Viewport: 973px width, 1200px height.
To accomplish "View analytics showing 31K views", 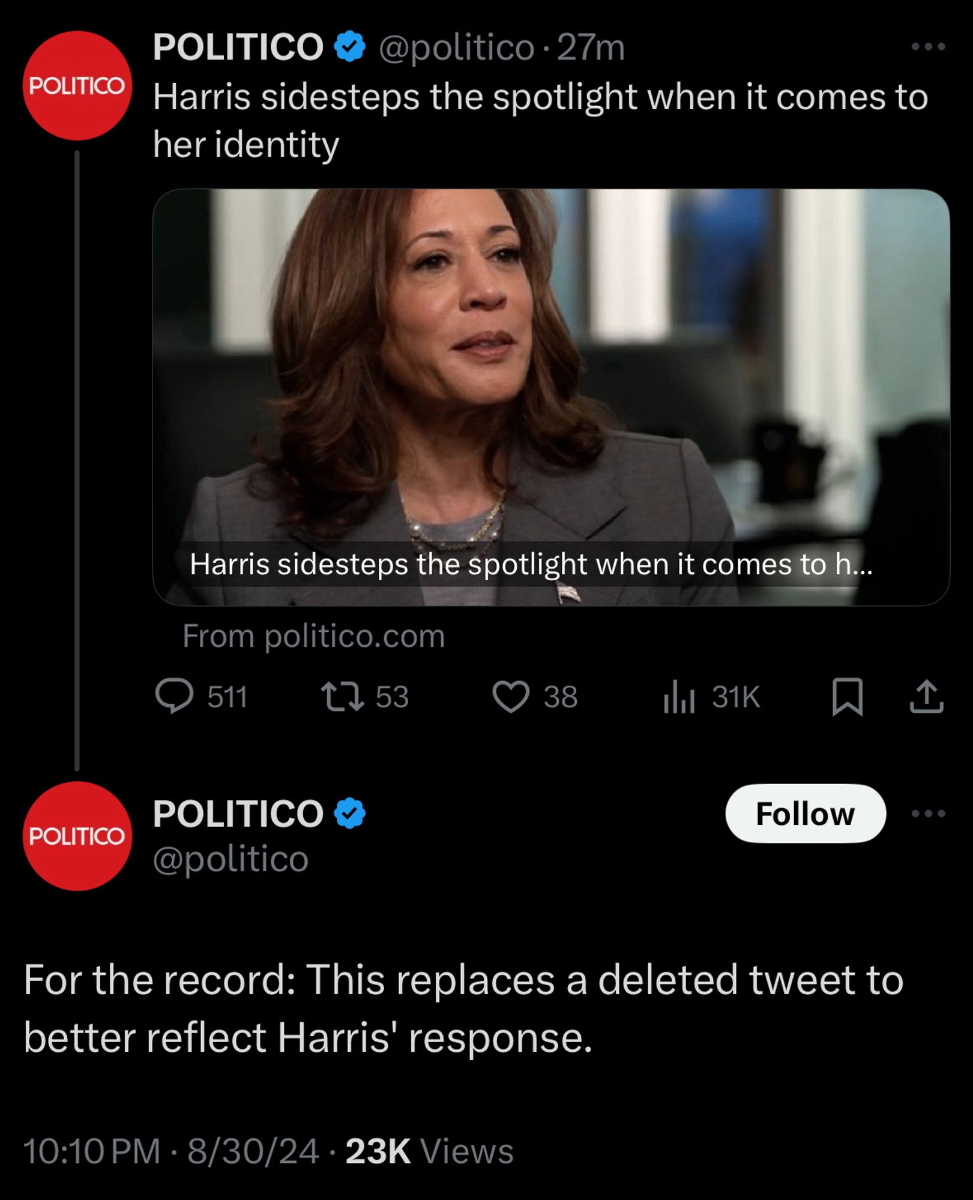I will (677, 697).
